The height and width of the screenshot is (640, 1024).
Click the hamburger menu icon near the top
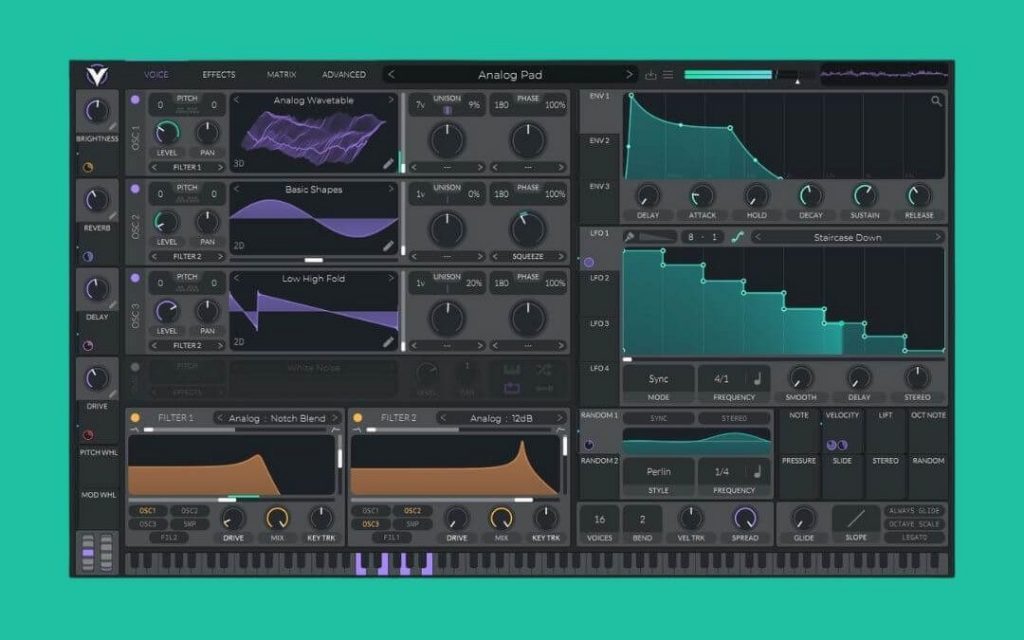667,73
